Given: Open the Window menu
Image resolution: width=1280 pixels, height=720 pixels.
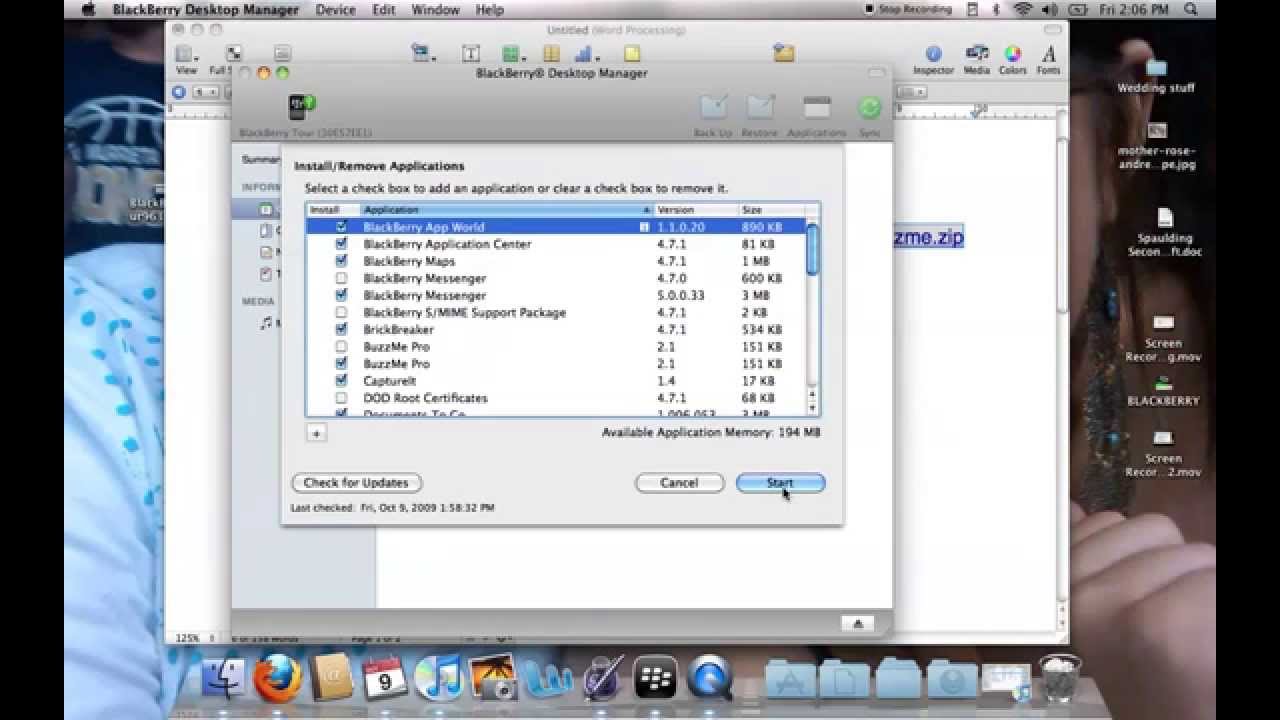Looking at the screenshot, I should [435, 9].
